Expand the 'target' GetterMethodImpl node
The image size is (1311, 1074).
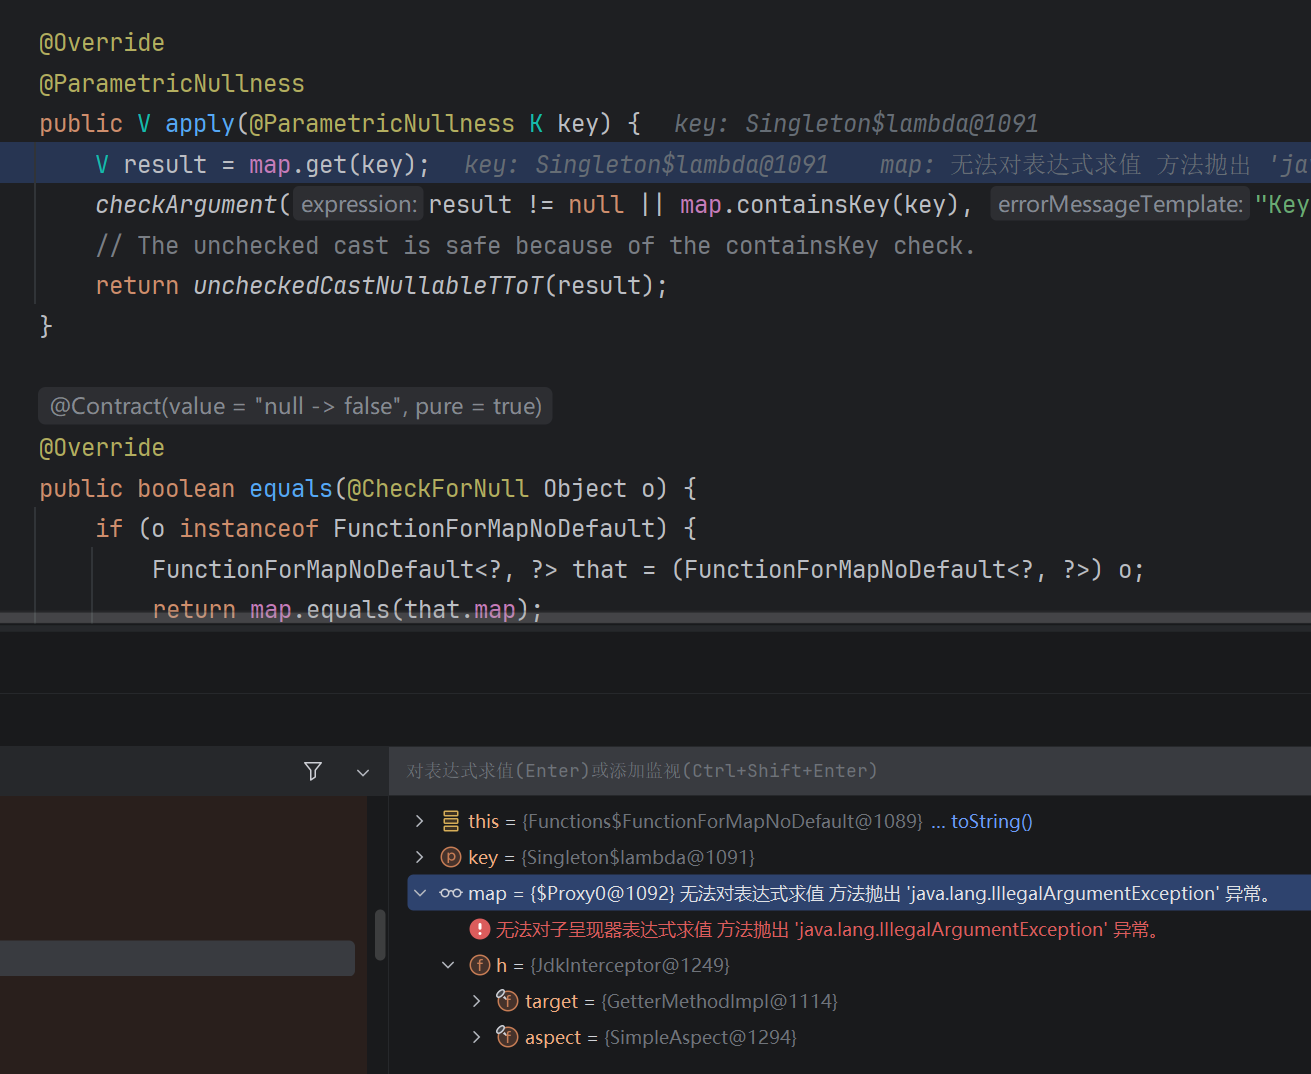[477, 1001]
